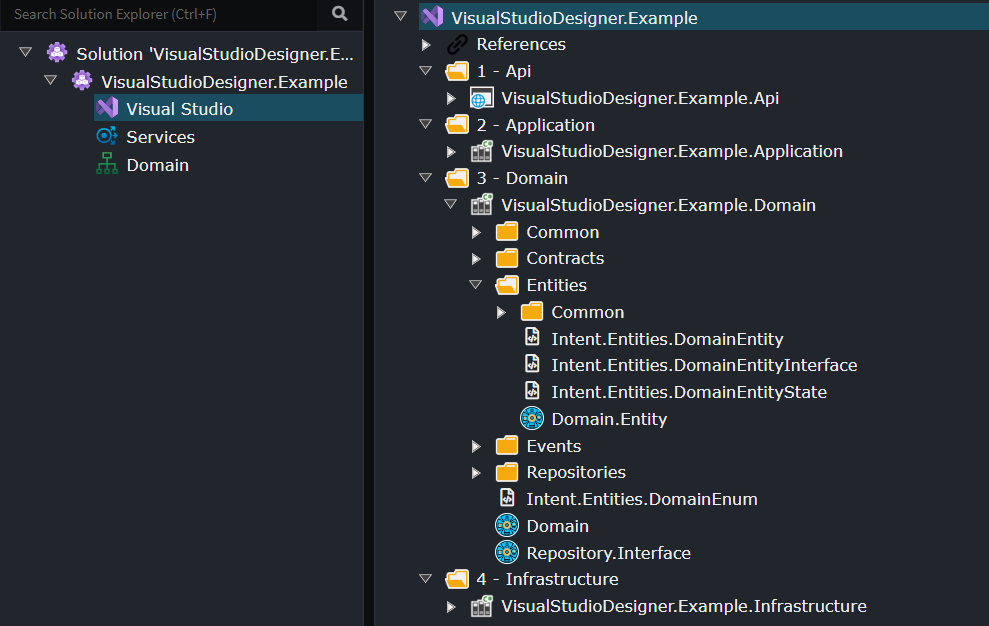Click the References link icon

[457, 44]
